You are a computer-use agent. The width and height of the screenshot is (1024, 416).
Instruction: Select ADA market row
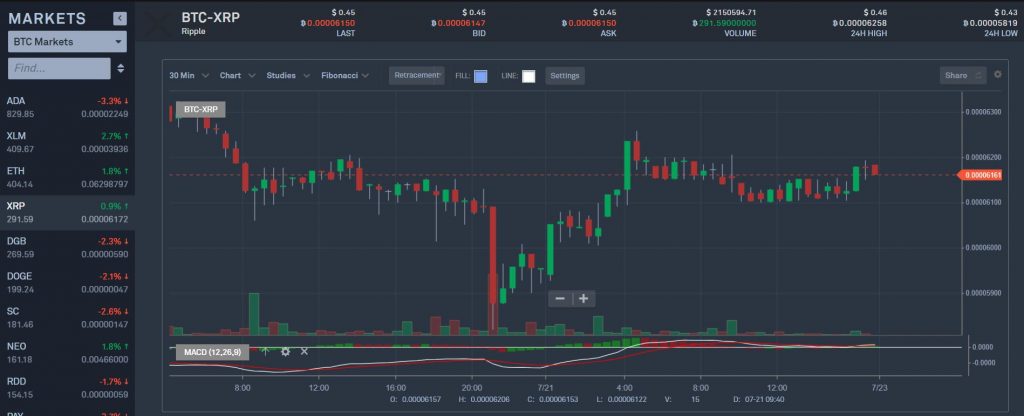67,108
